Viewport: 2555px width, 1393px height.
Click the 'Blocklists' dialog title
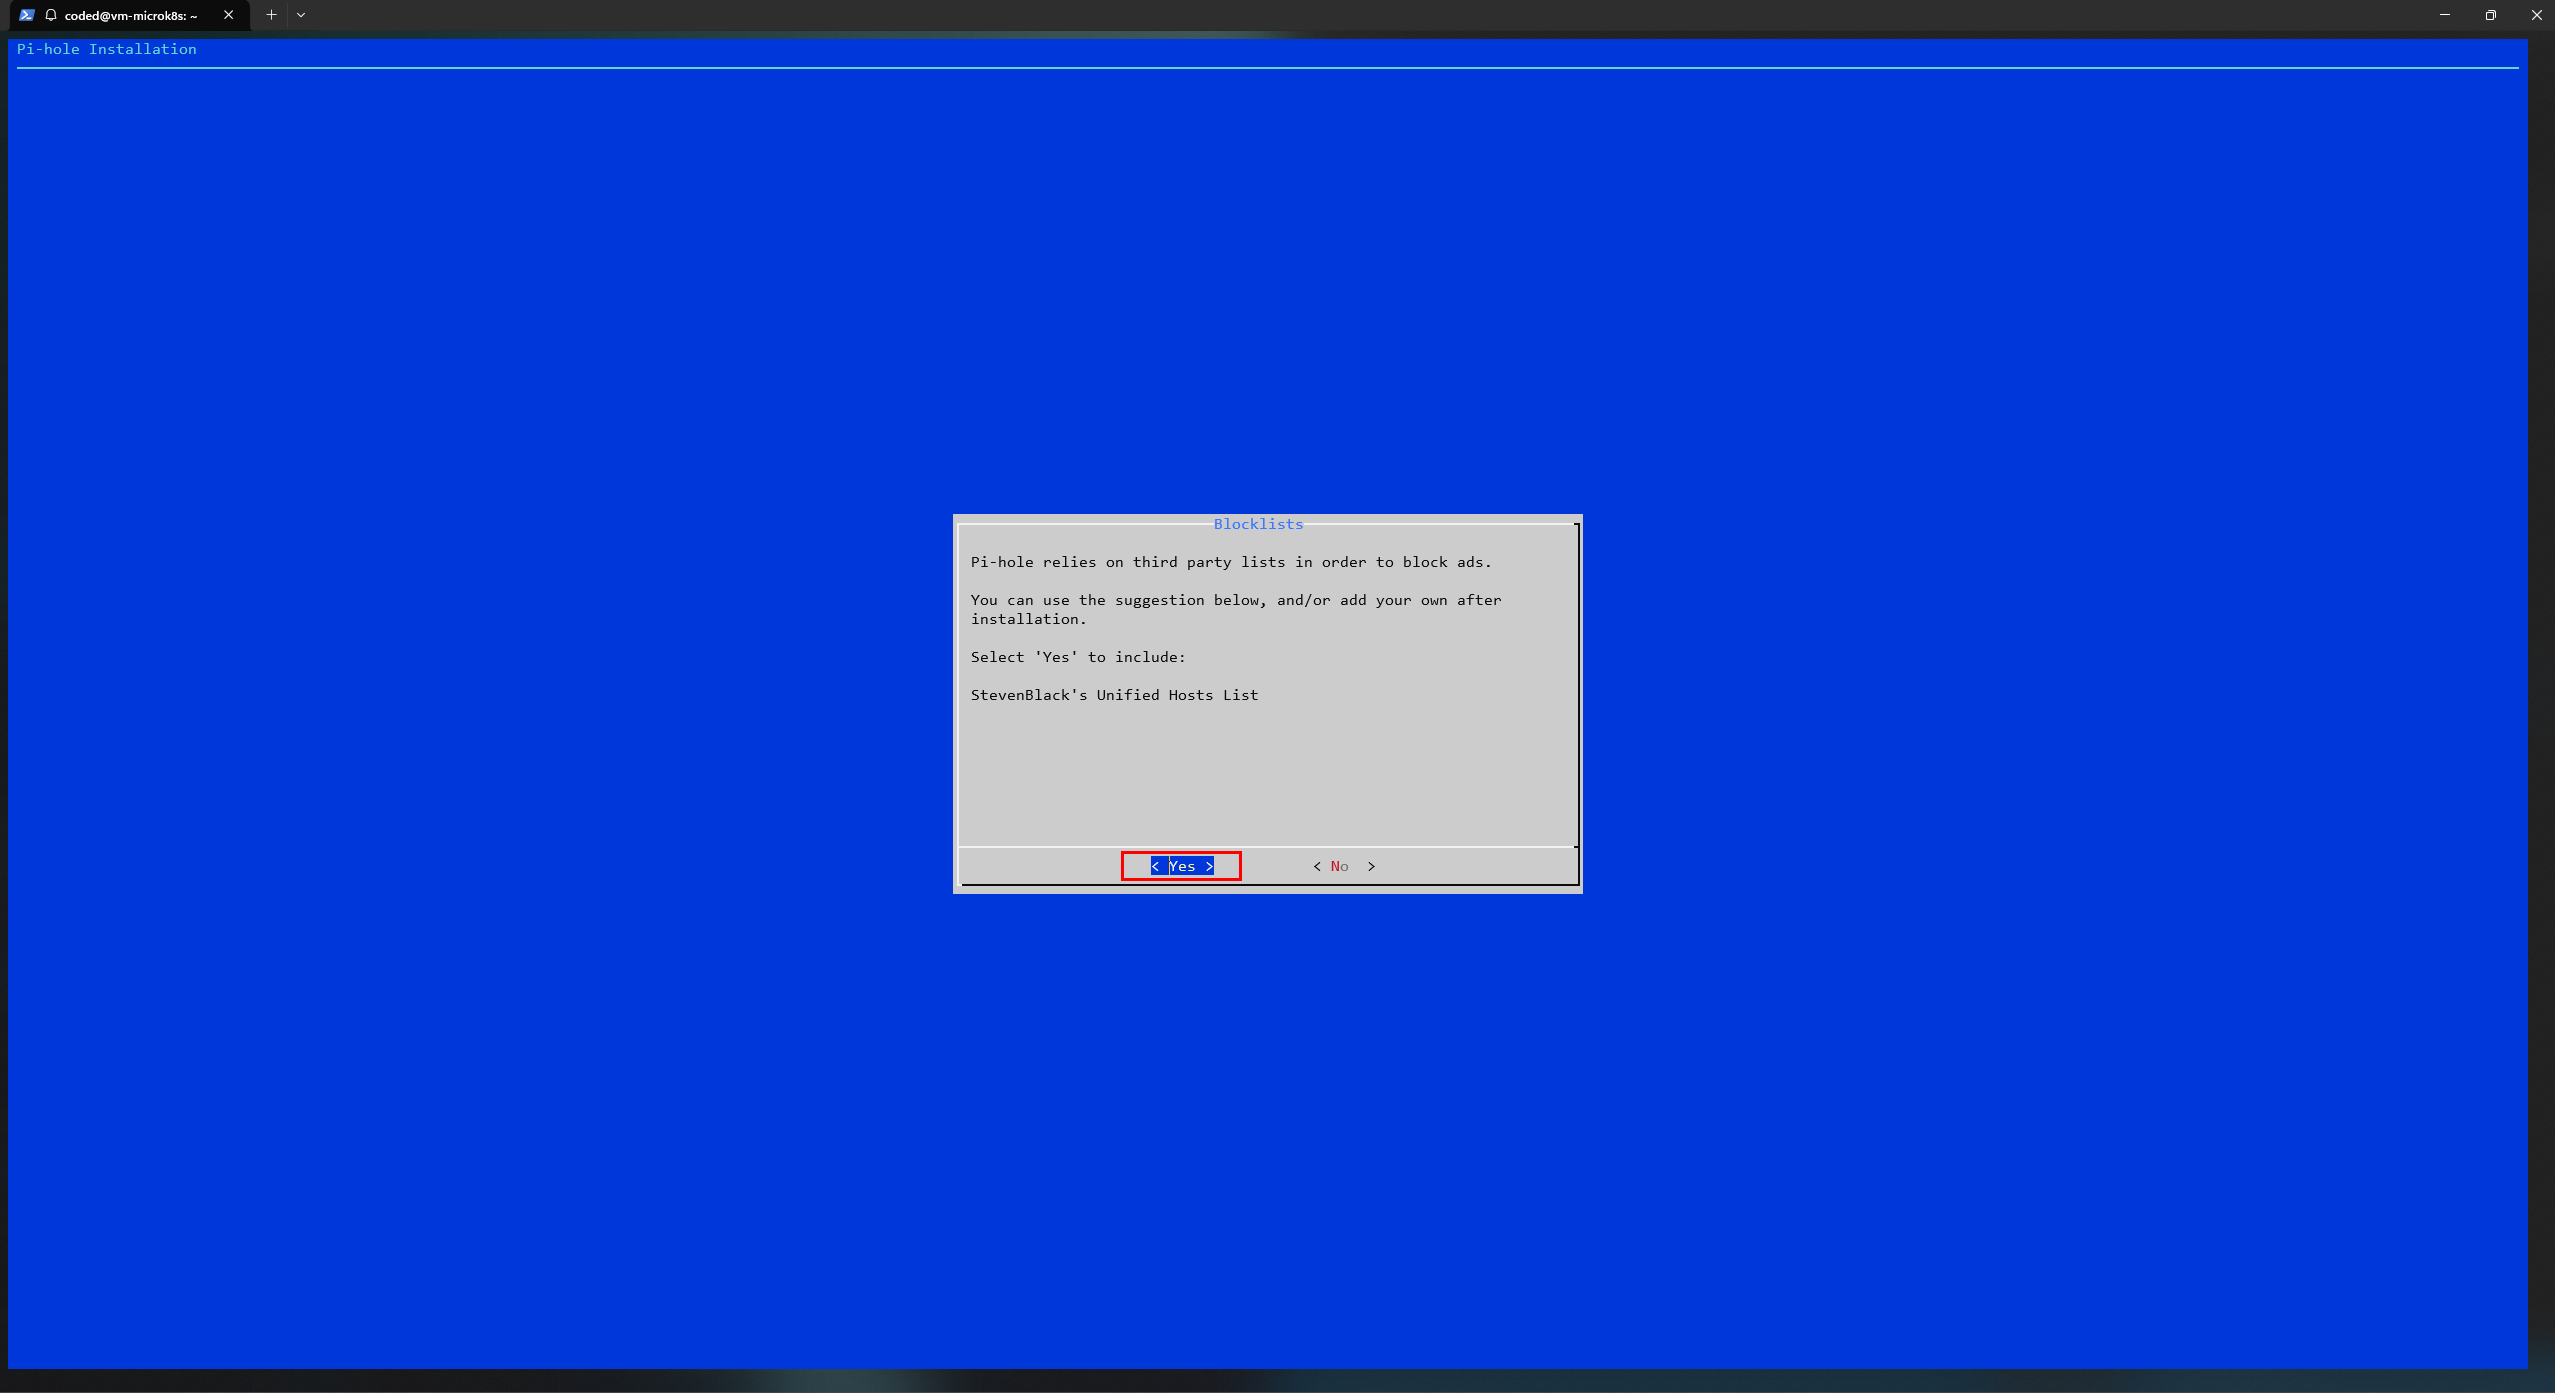click(x=1258, y=524)
